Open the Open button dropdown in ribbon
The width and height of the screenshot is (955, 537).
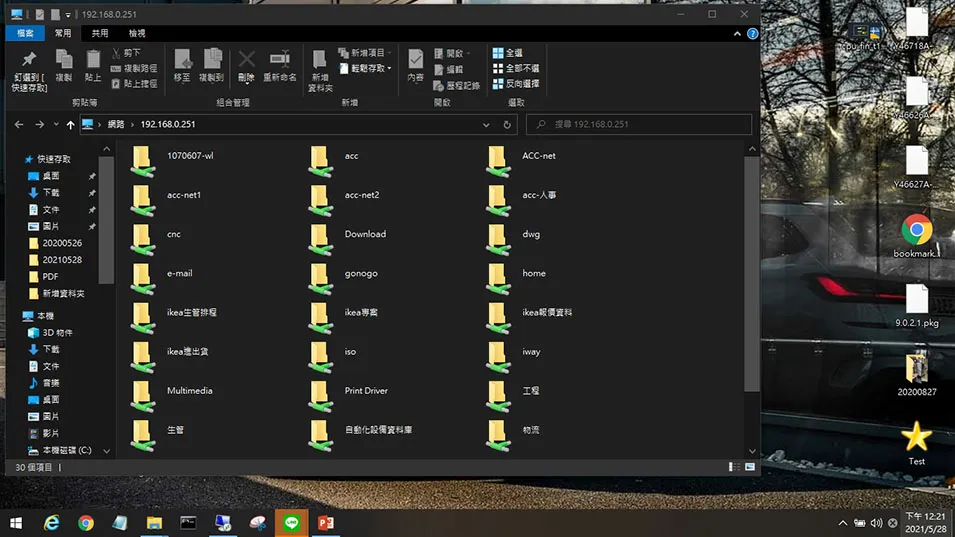coord(452,54)
